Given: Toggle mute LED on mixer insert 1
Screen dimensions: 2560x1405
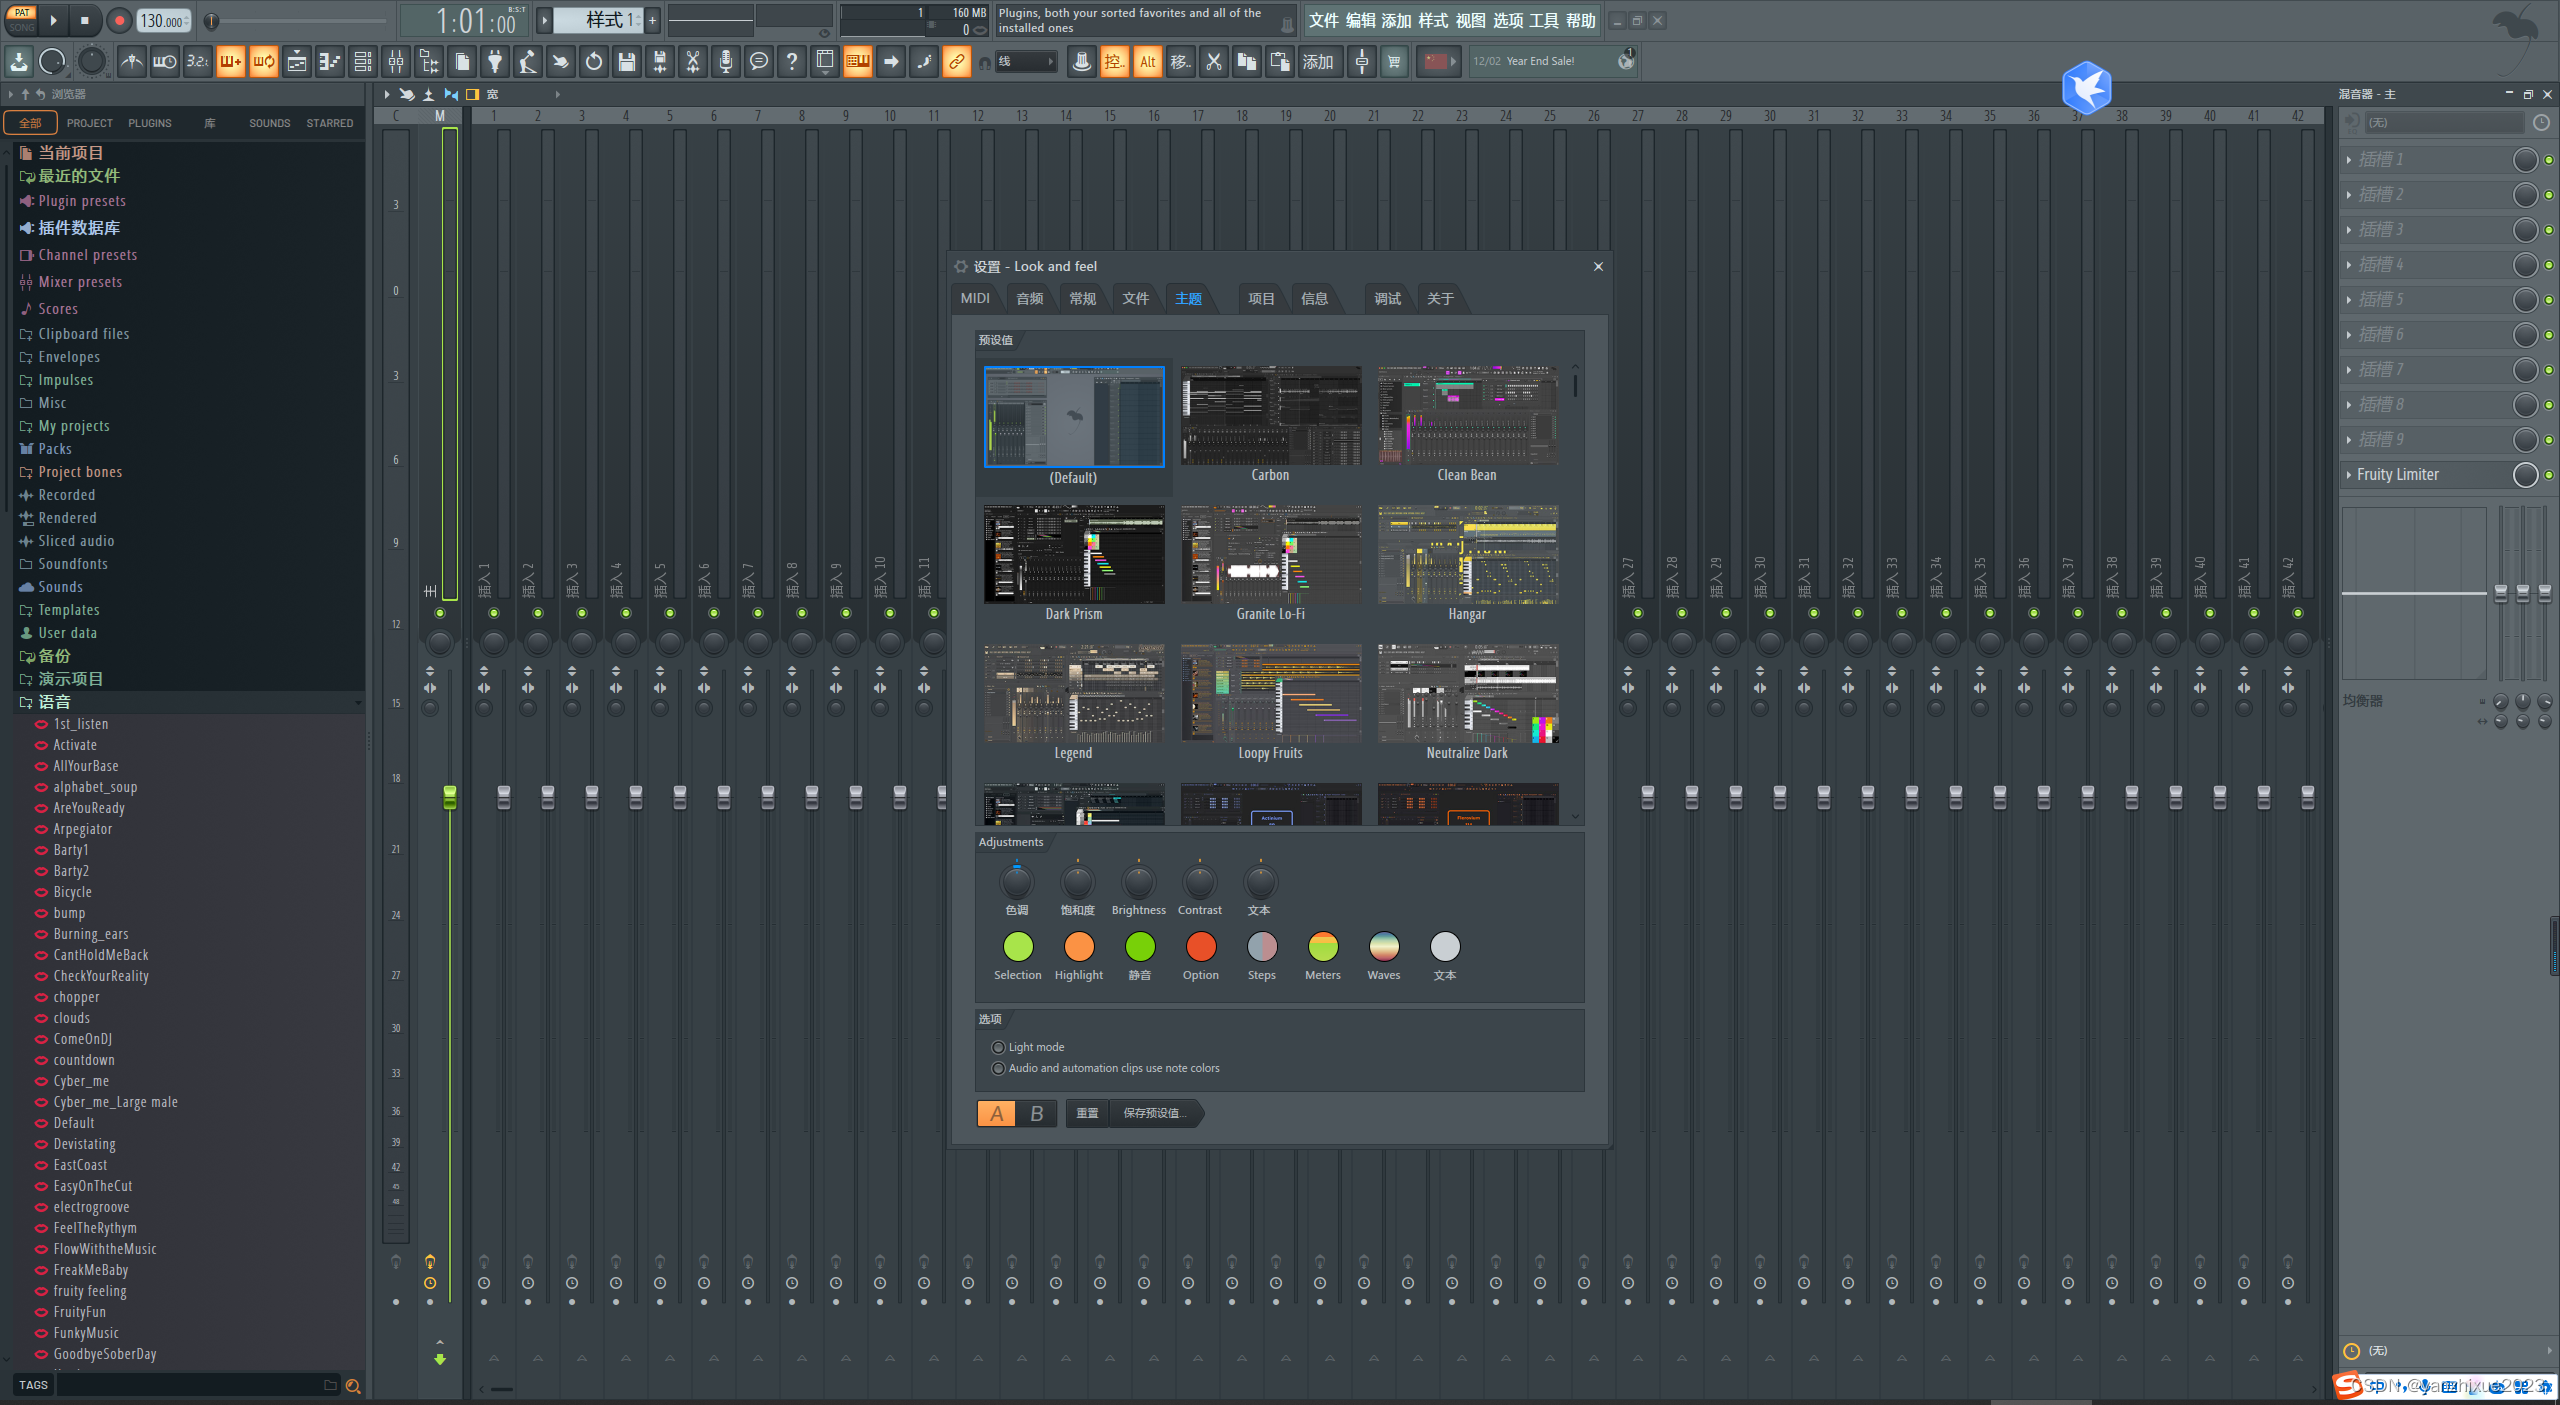Looking at the screenshot, I should click(494, 613).
